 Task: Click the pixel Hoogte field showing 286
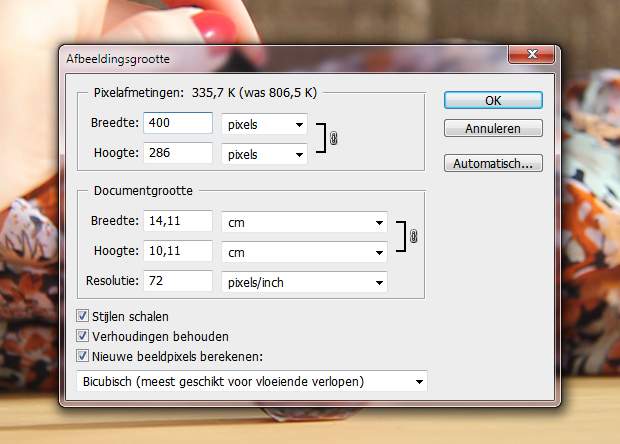178,153
